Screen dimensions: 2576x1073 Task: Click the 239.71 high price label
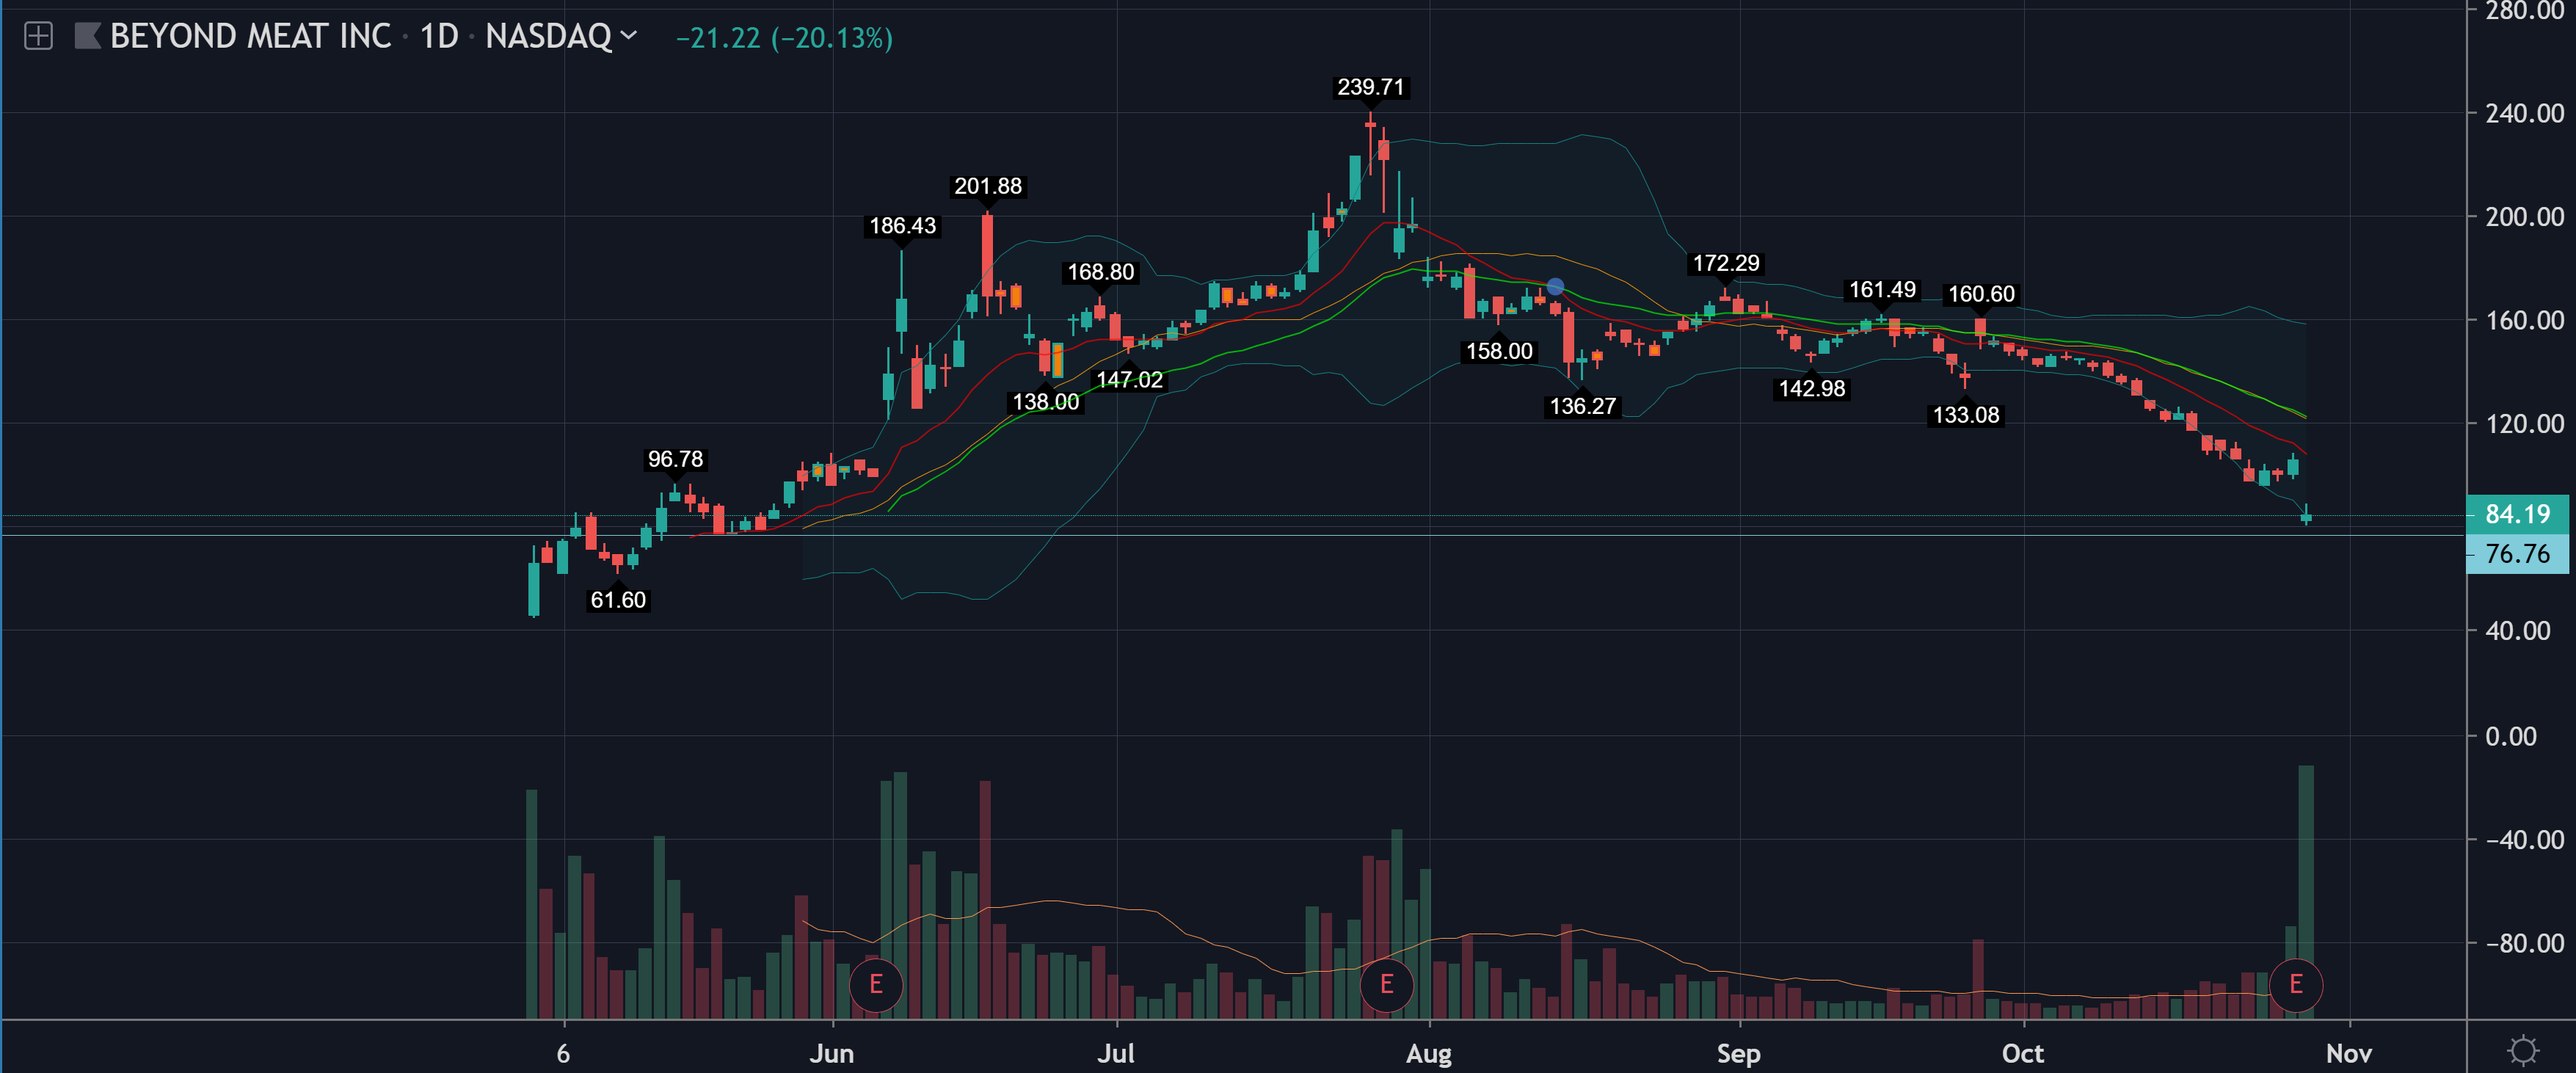pyautogui.click(x=1370, y=87)
